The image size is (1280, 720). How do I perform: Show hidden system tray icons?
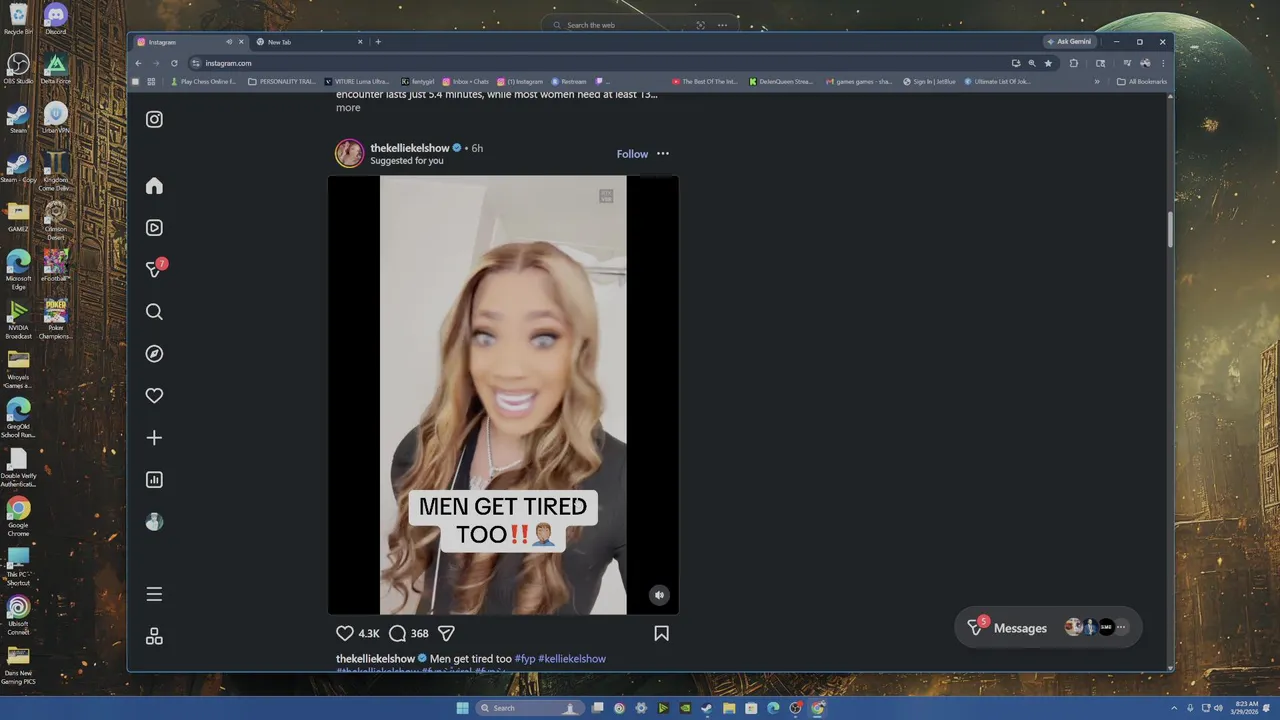pyautogui.click(x=1174, y=708)
